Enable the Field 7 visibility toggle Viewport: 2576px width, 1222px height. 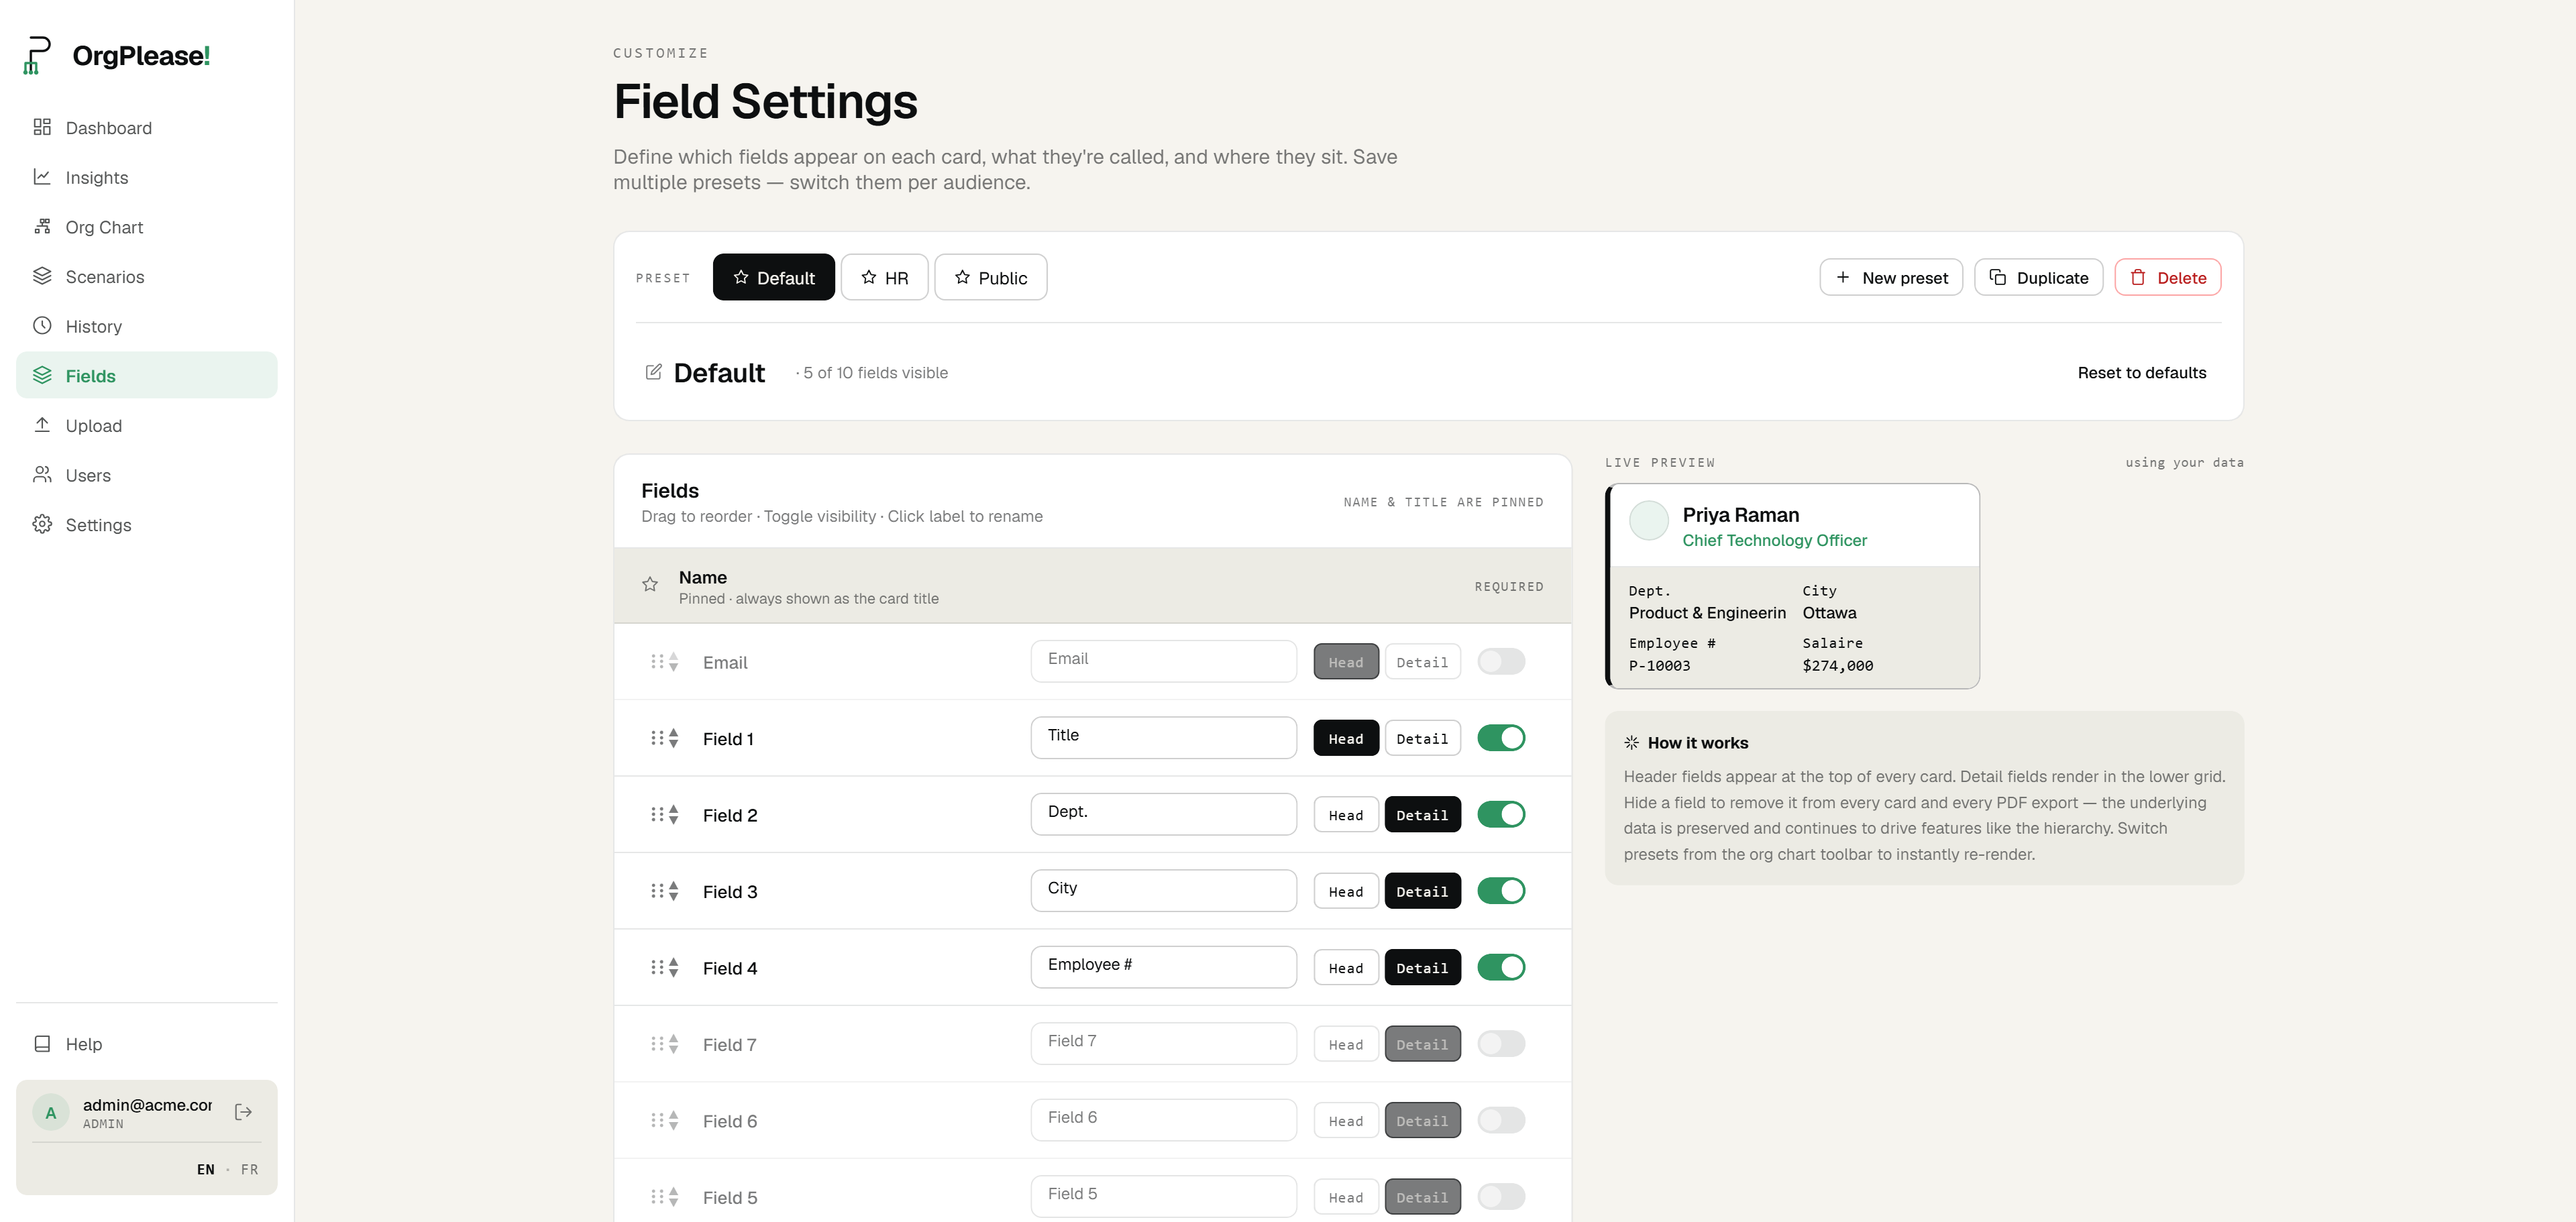[x=1501, y=1044]
